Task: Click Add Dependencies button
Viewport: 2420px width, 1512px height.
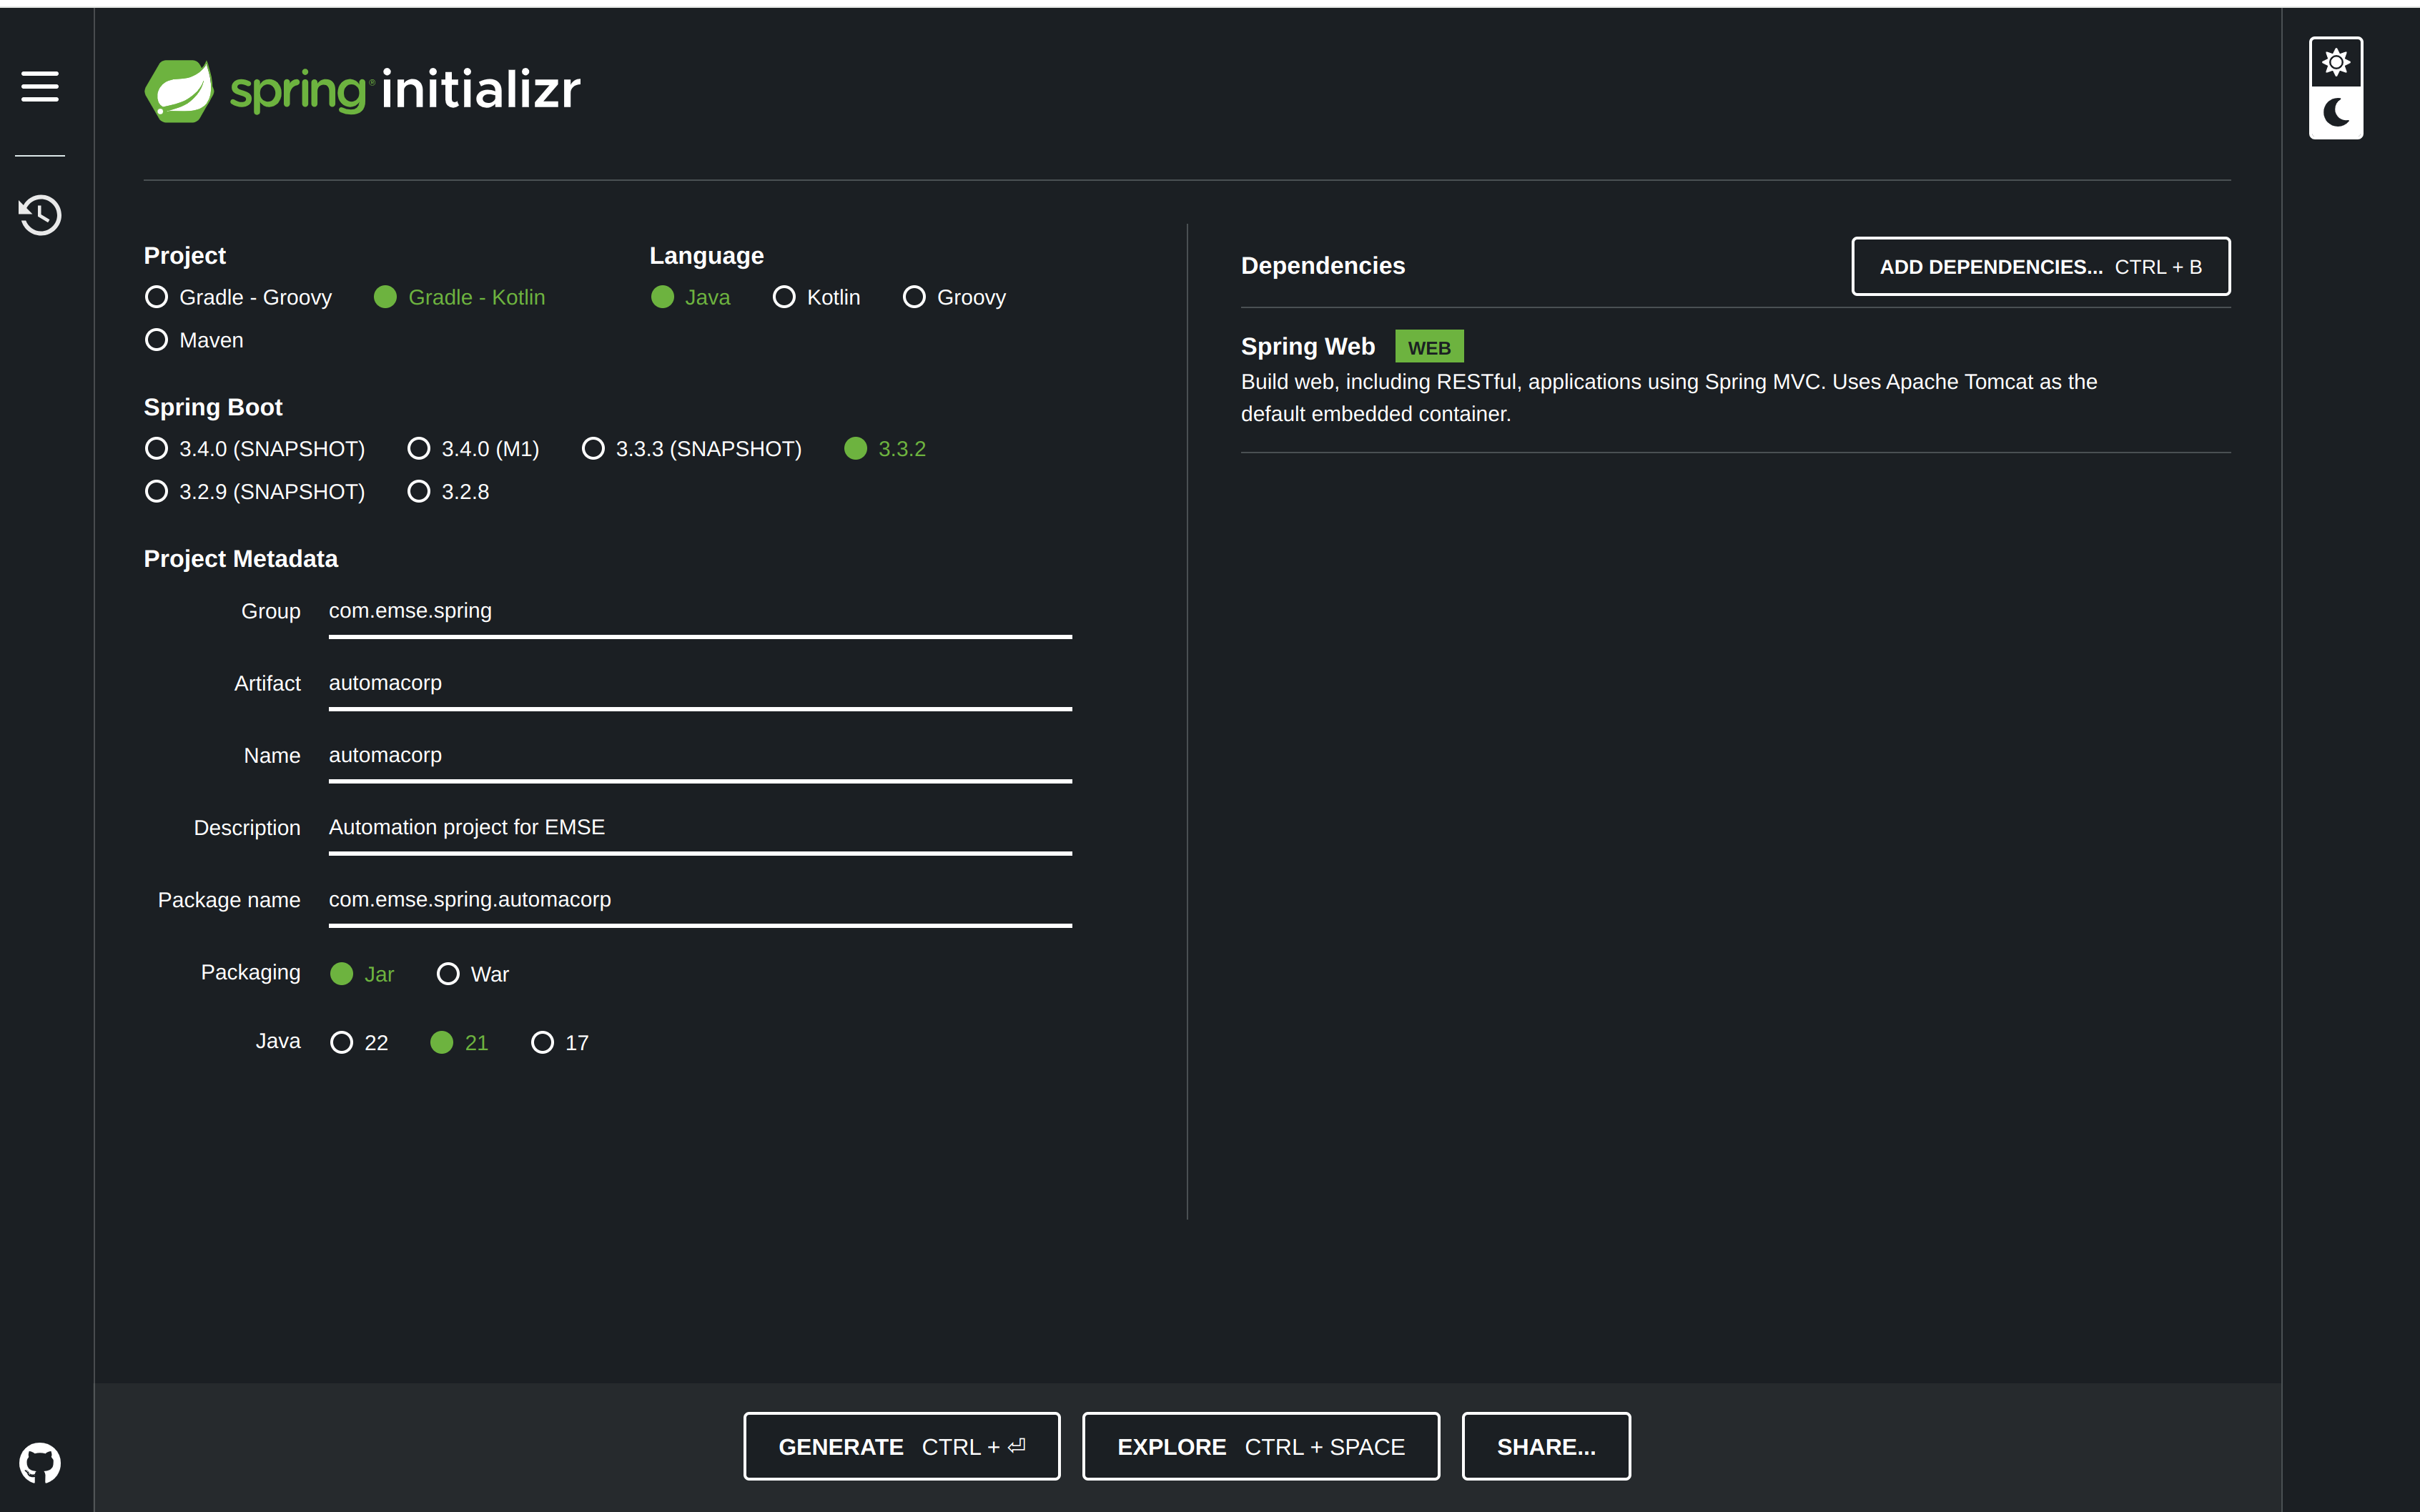Action: 2040,267
